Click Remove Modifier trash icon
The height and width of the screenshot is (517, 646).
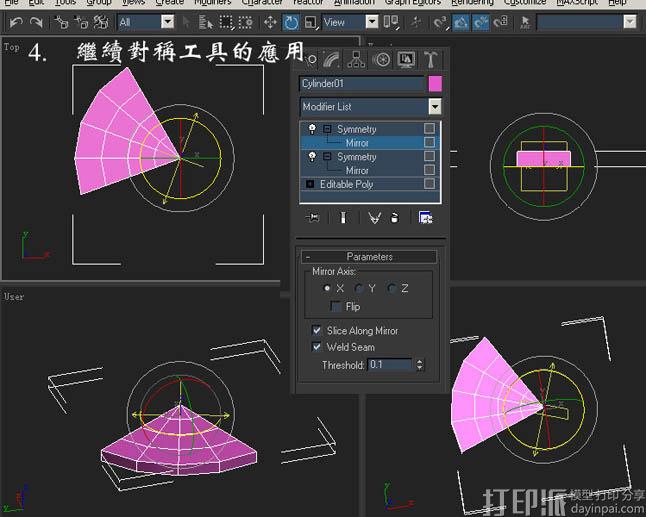point(395,217)
